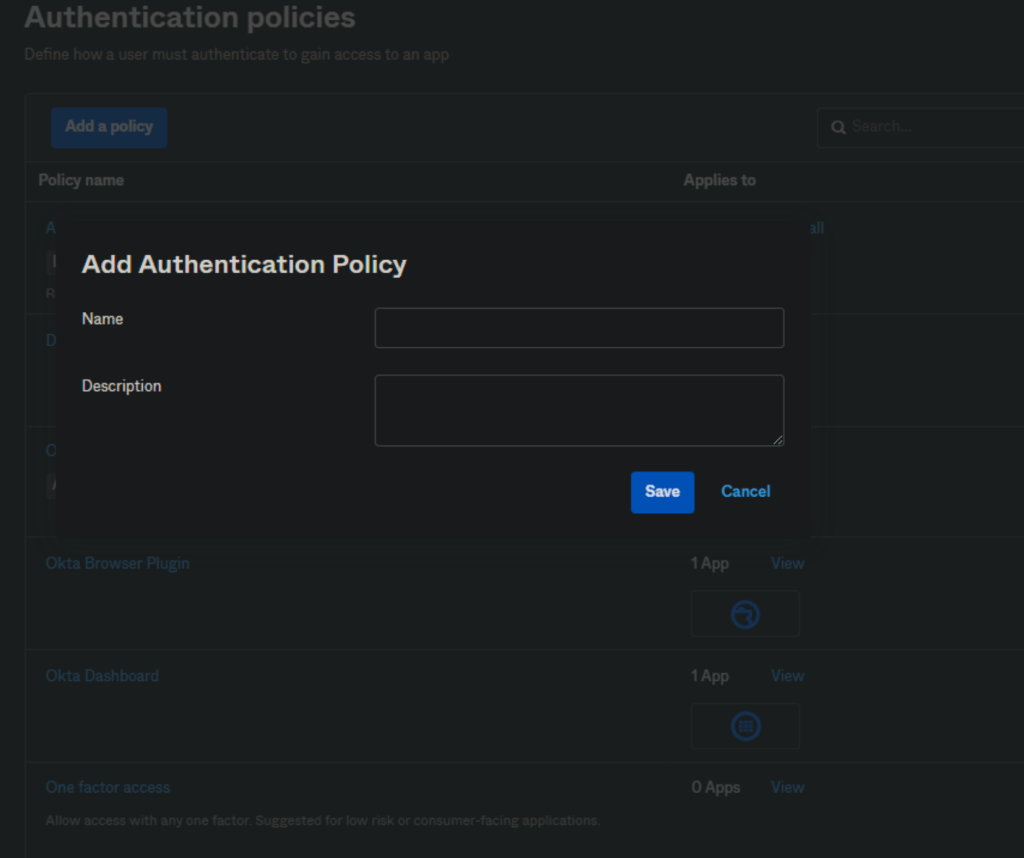Viewport: 1024px width, 858px height.
Task: Click the Applies to column header
Action: coord(719,180)
